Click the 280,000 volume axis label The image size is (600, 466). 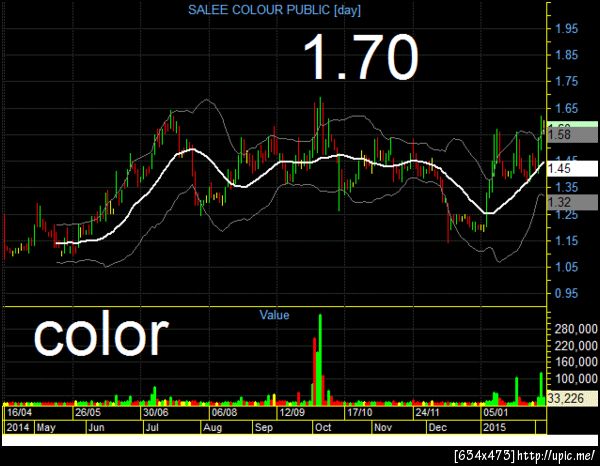(x=576, y=329)
